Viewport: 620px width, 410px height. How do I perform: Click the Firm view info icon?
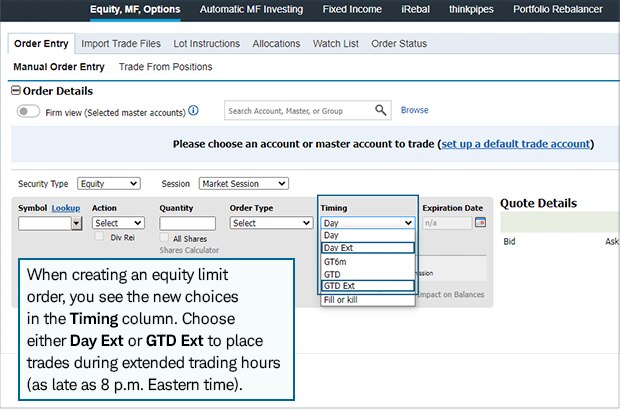tap(193, 111)
